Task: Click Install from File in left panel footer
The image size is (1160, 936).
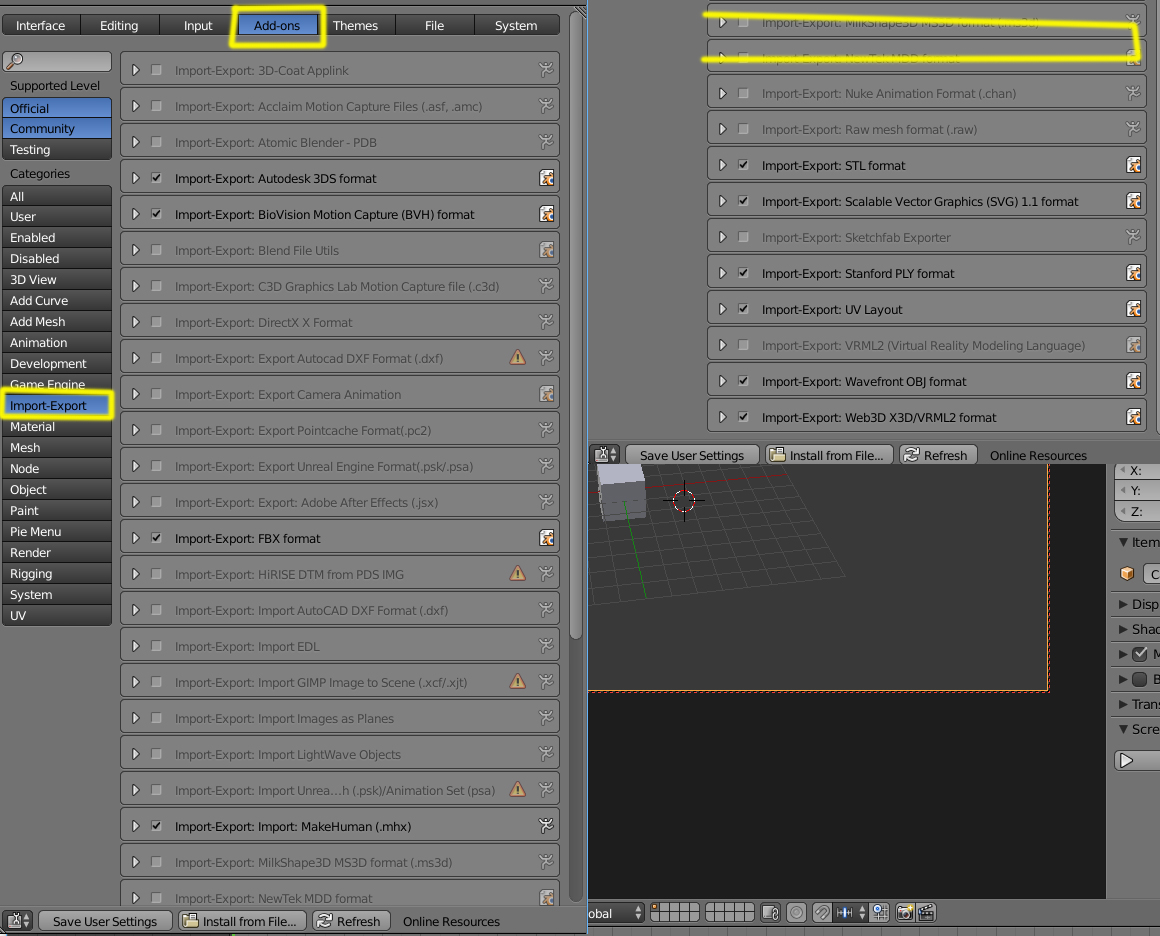Action: [241, 921]
